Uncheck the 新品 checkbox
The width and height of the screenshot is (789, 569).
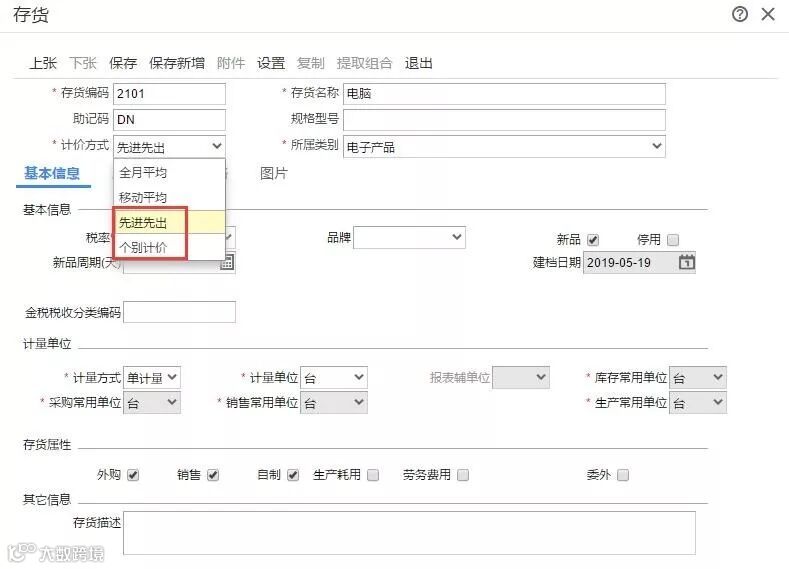coord(593,240)
